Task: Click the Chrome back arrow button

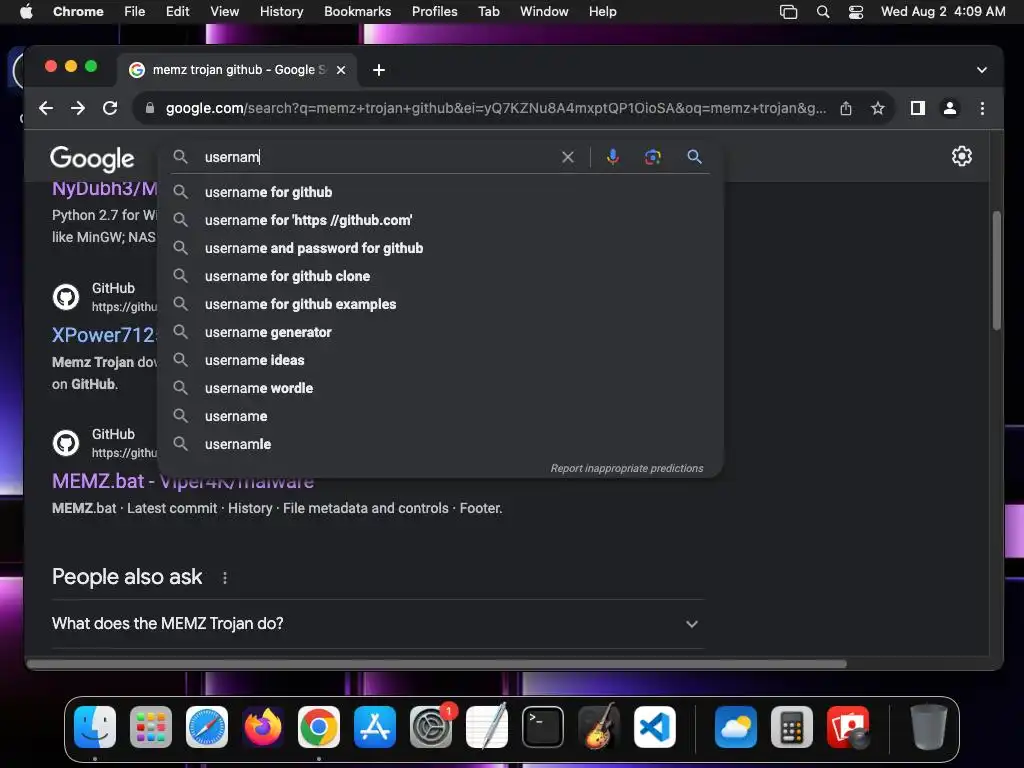Action: pyautogui.click(x=46, y=108)
